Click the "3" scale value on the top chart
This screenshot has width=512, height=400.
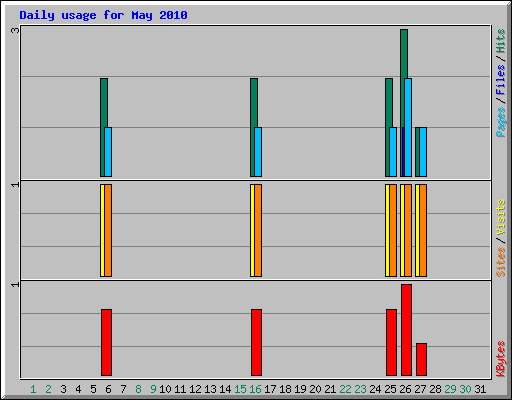(x=15, y=31)
